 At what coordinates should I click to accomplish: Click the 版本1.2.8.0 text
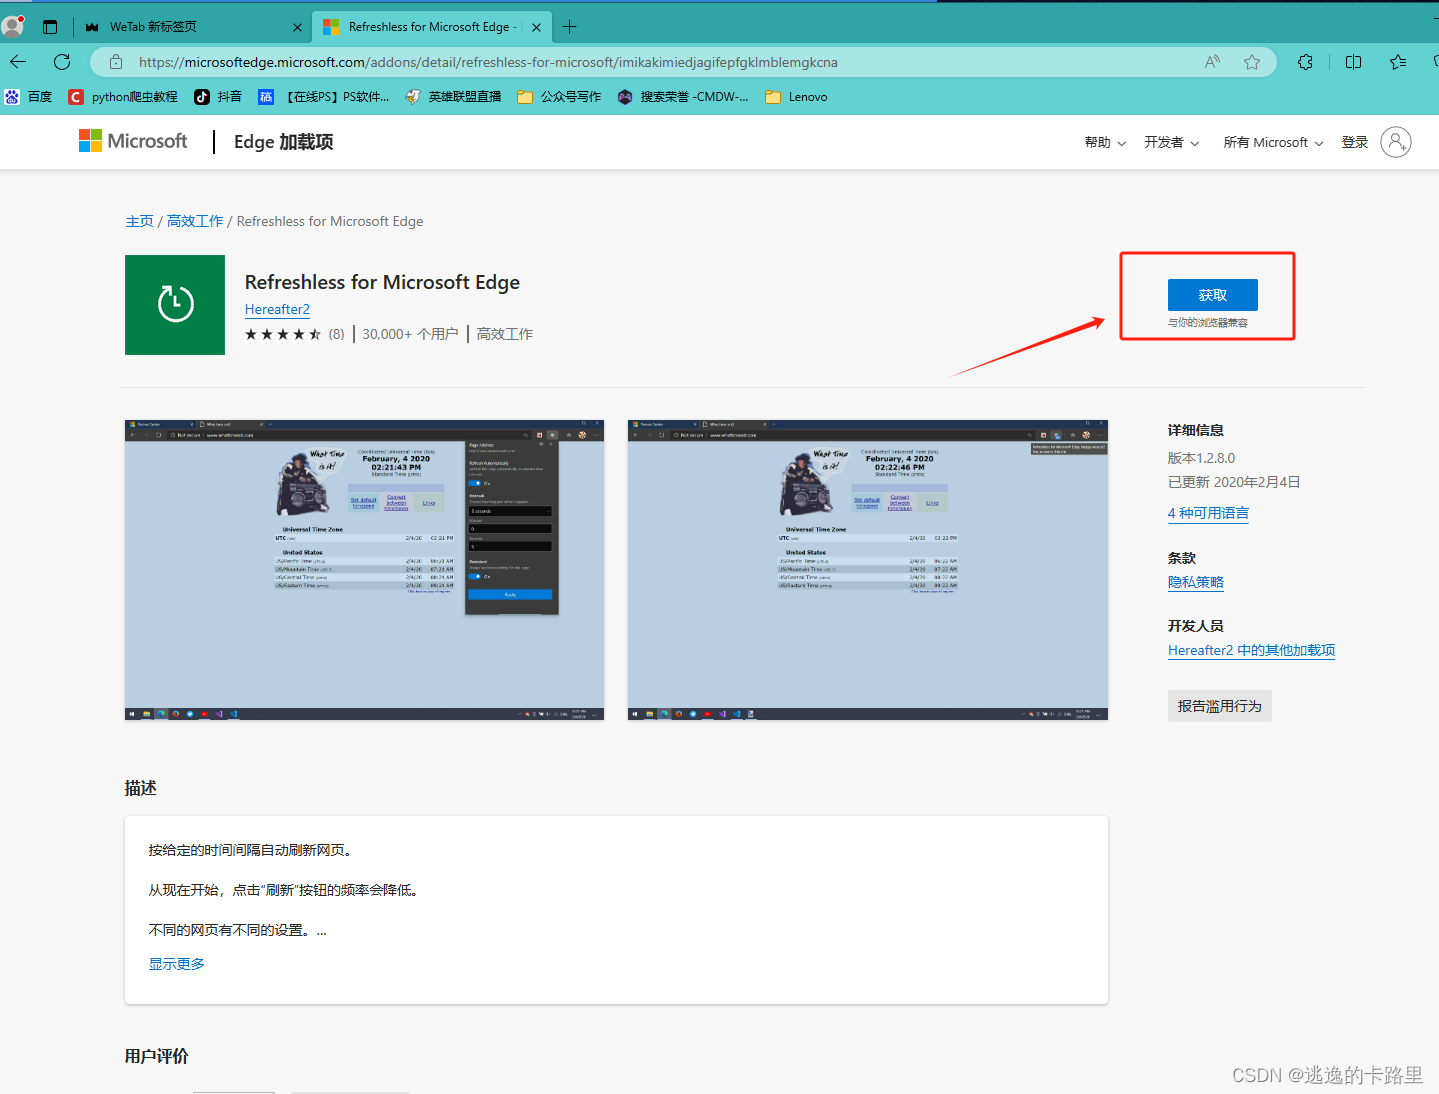[x=1201, y=458]
